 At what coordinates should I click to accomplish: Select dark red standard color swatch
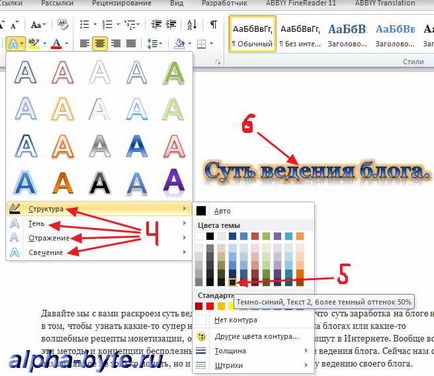pyautogui.click(x=199, y=306)
